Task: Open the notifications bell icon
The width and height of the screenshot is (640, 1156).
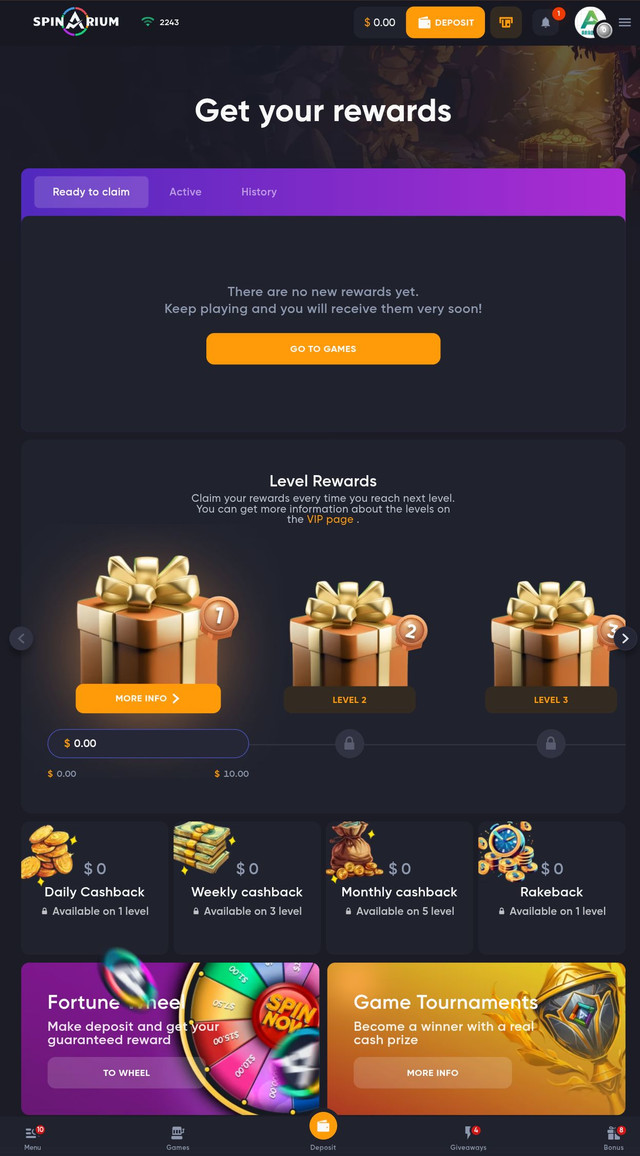Action: click(546, 22)
